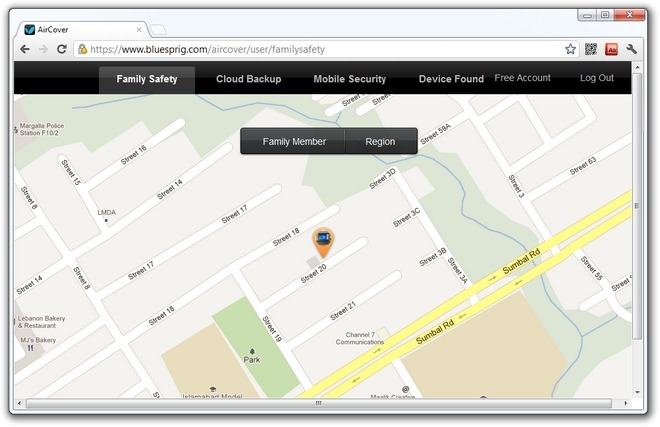660x427 pixels.
Task: Click the Street 19 map label
Action: pyautogui.click(x=272, y=329)
